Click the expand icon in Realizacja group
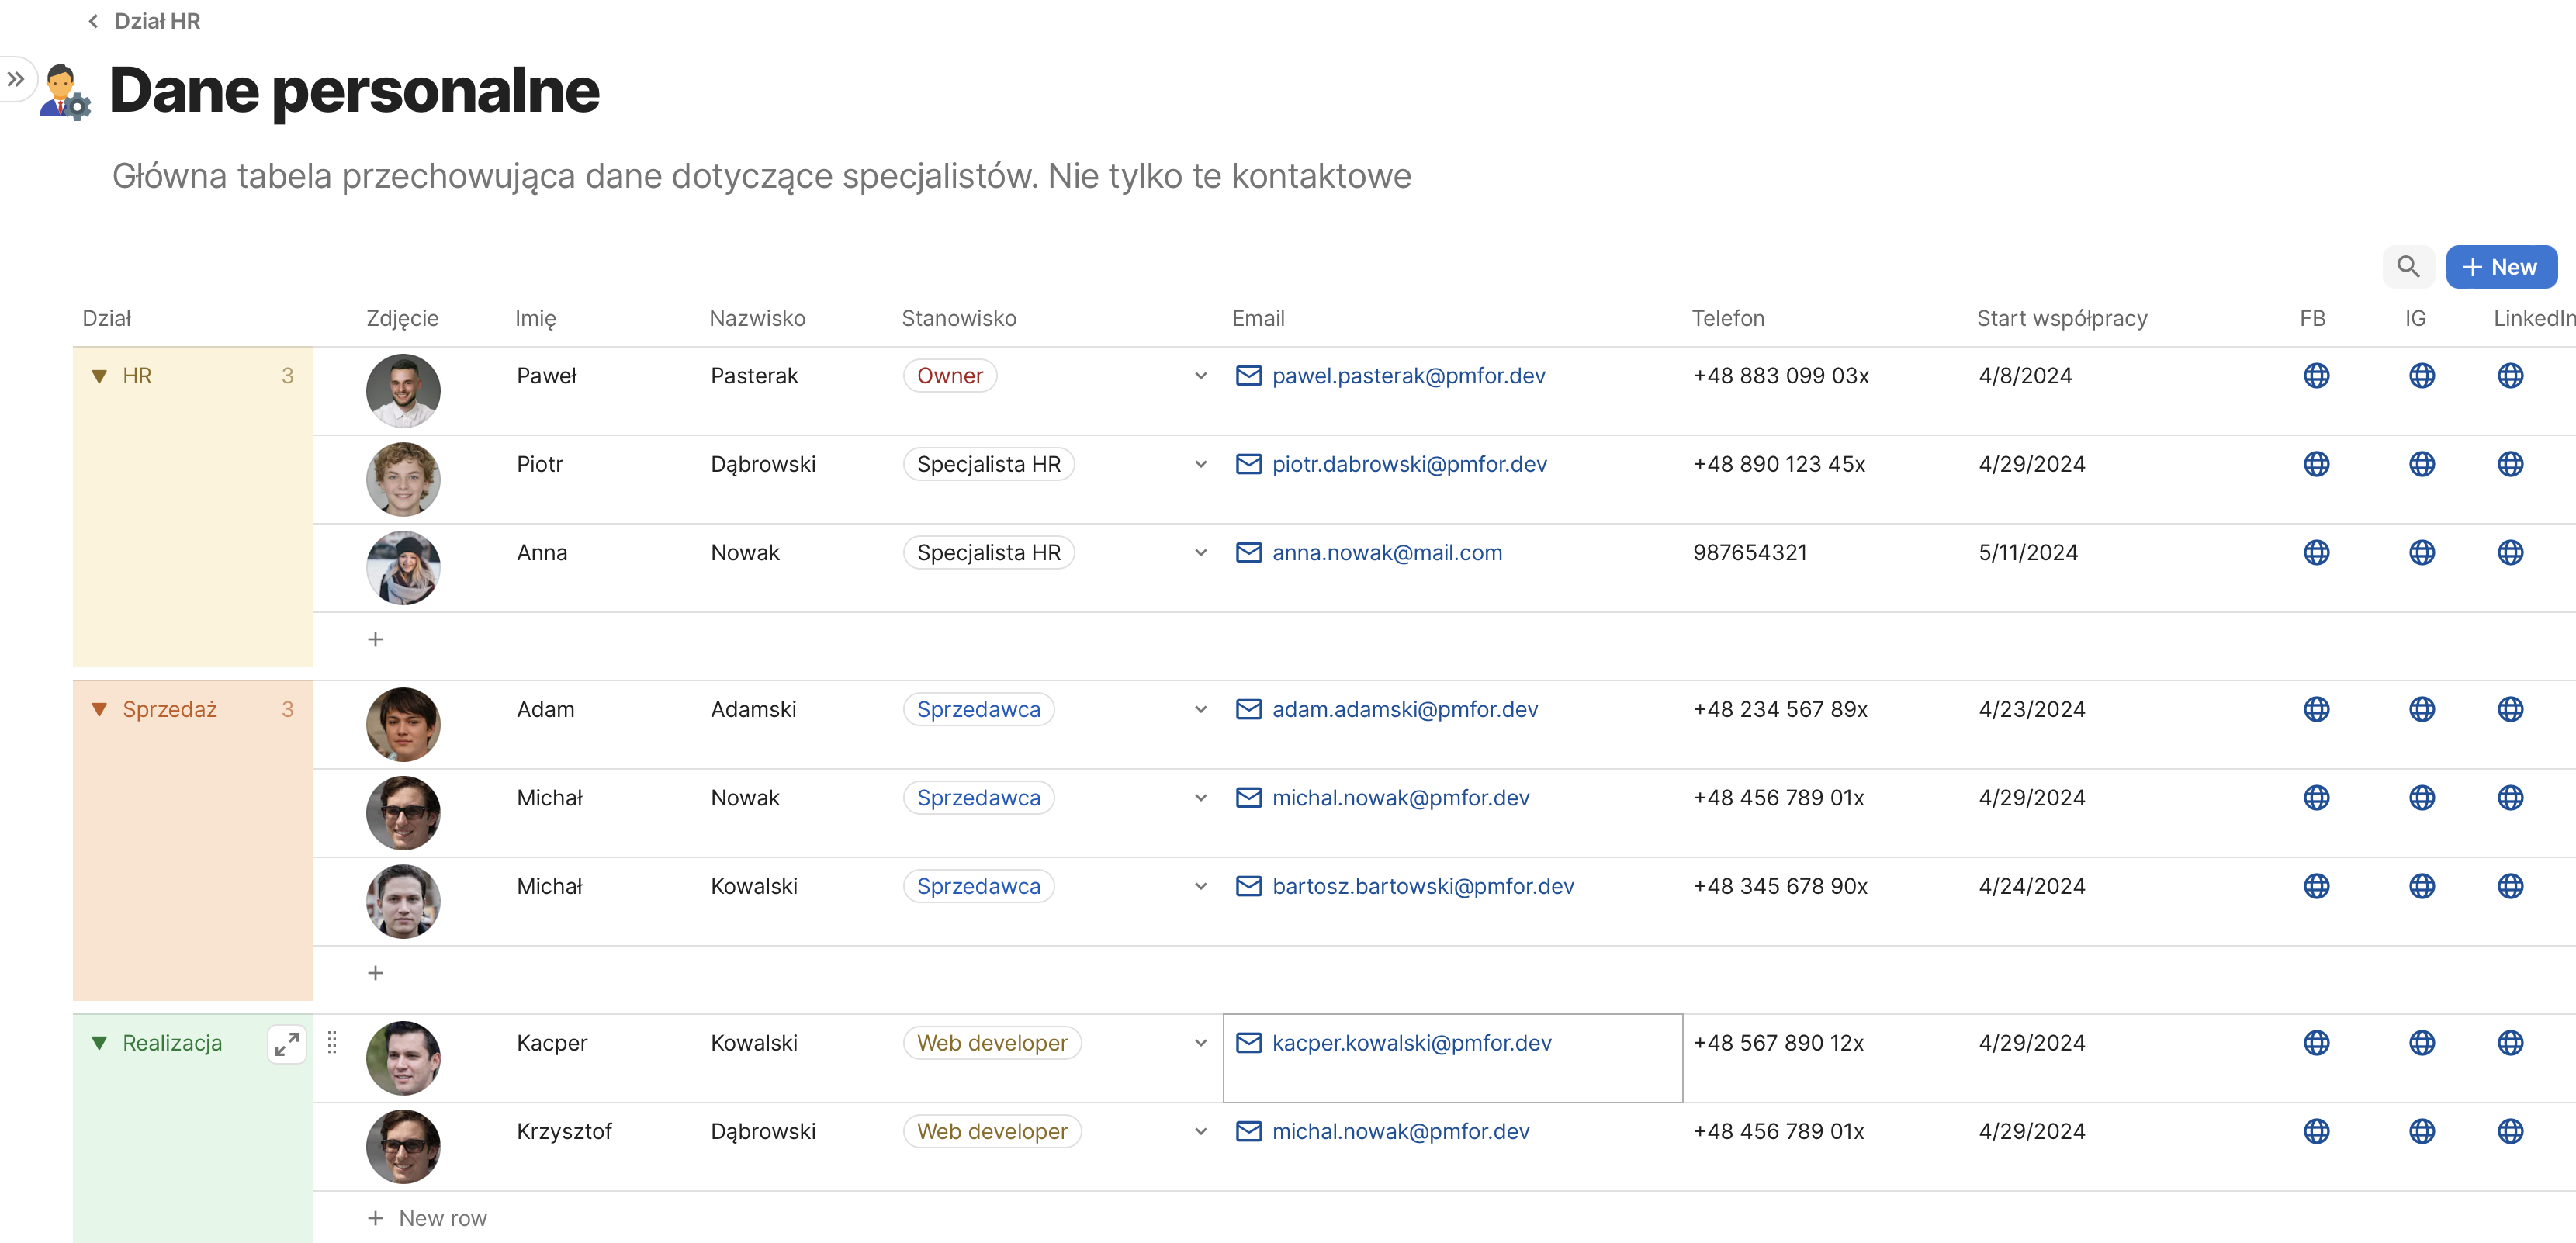 [287, 1044]
